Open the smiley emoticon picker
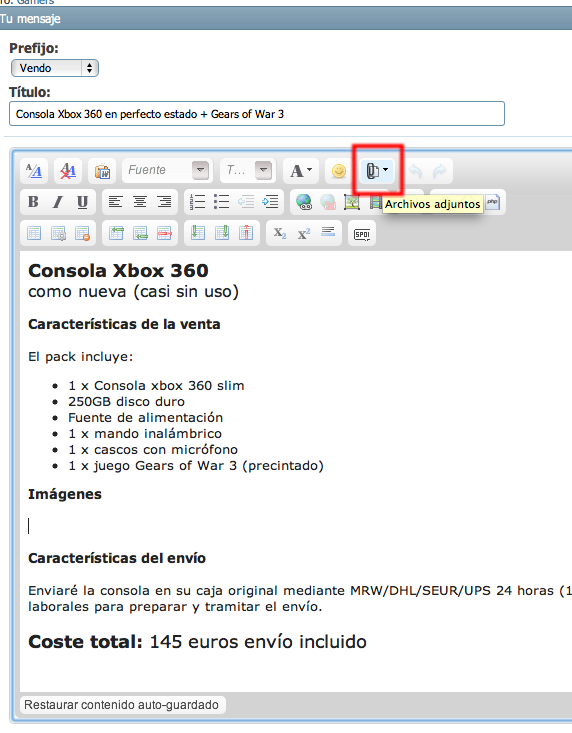 tap(339, 171)
